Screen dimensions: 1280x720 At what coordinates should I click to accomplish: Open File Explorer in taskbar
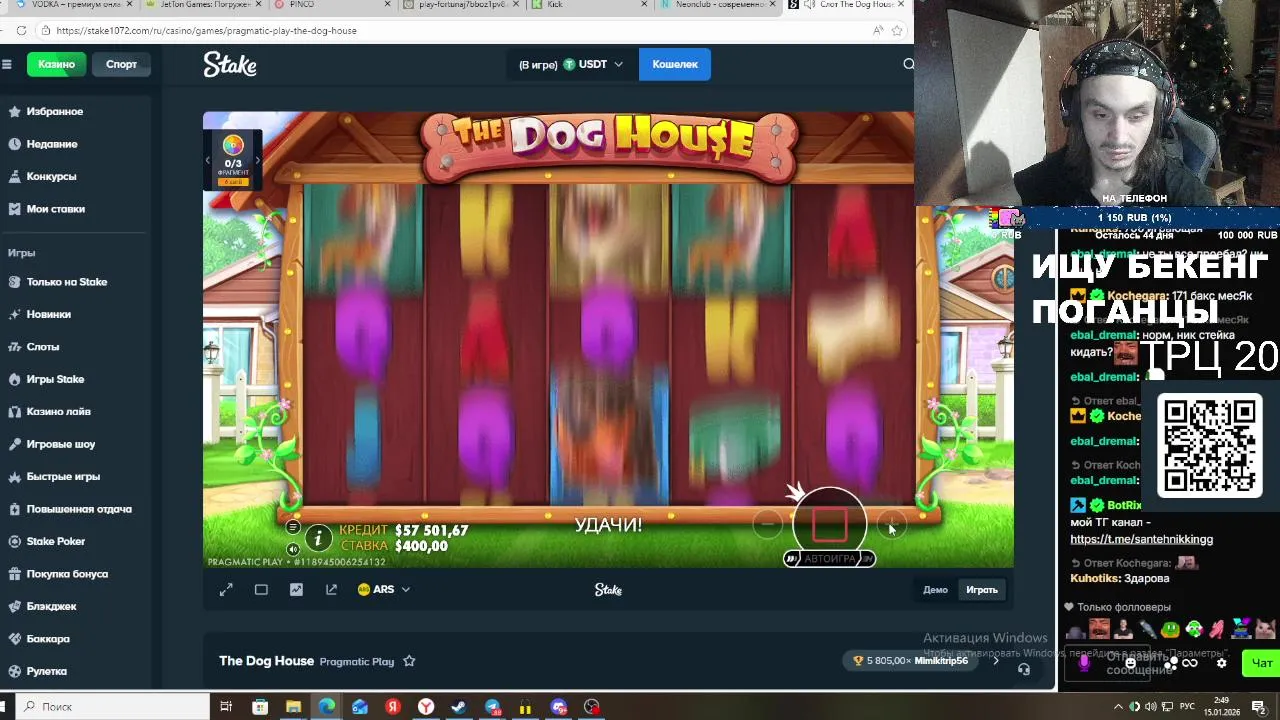tap(293, 707)
